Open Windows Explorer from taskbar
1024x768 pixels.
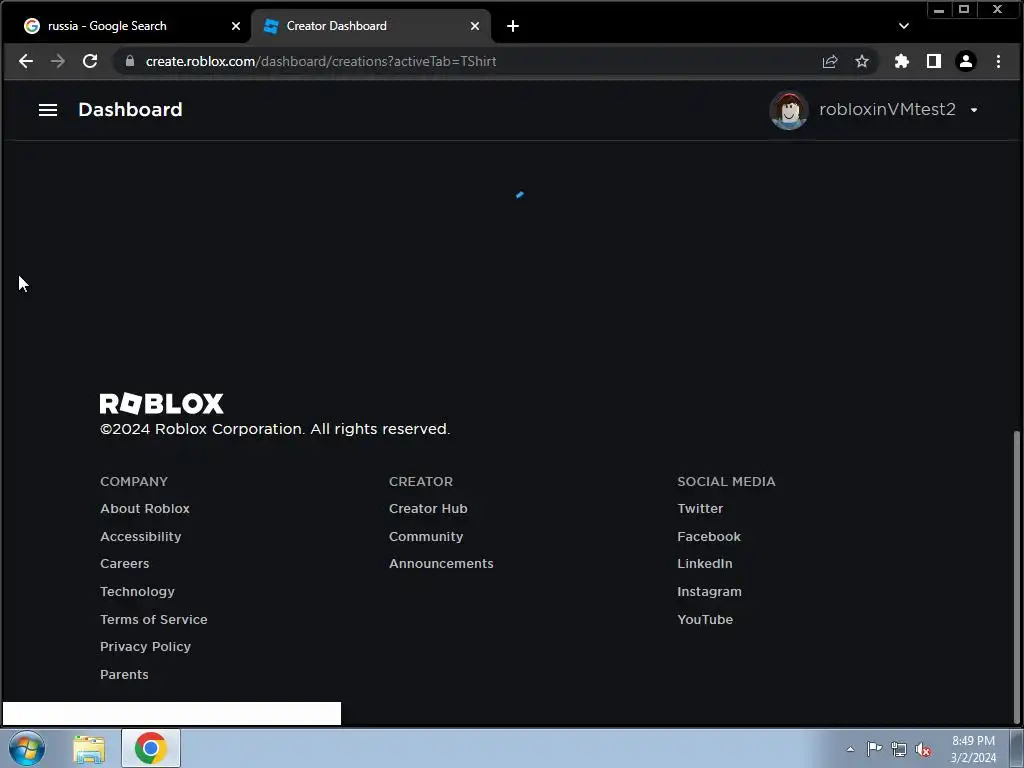coord(89,748)
